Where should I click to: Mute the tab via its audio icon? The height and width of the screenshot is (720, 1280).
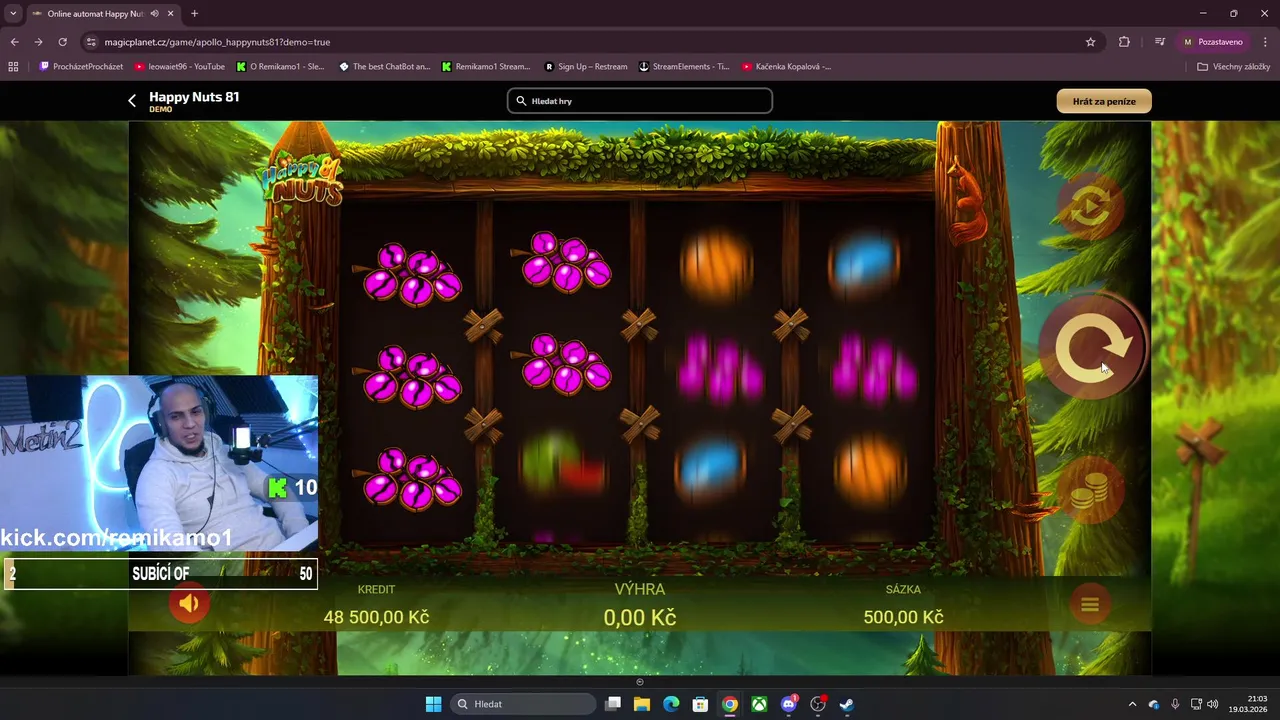tap(154, 14)
